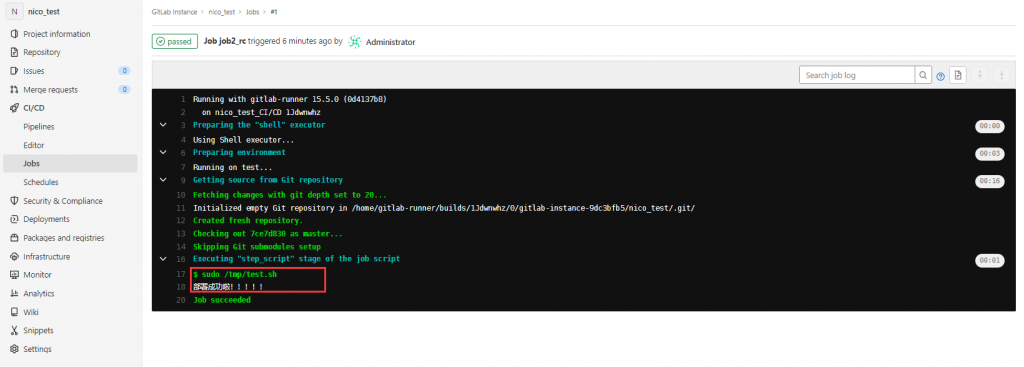The width and height of the screenshot is (1024, 367).
Task: Click the Merge requests count badge 0
Action: [x=124, y=89]
